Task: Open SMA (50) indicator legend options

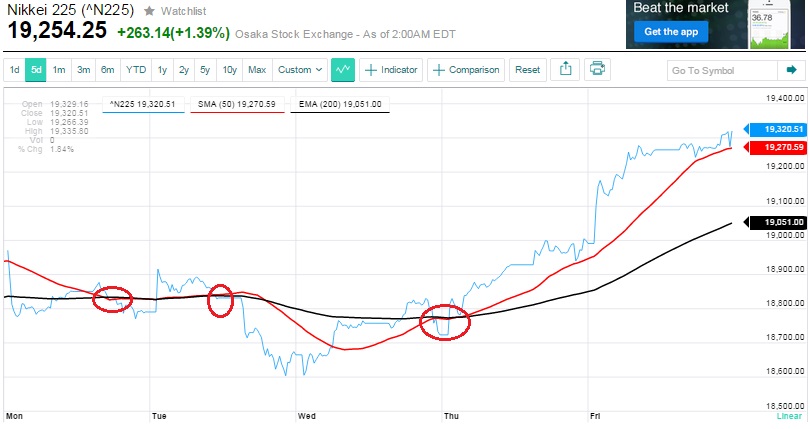Action: pyautogui.click(x=238, y=103)
